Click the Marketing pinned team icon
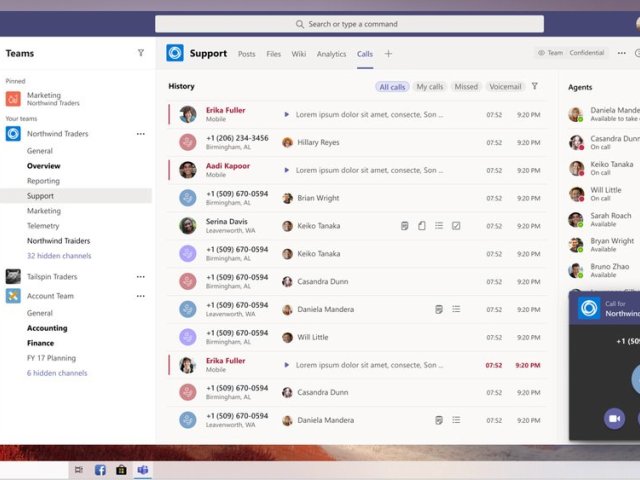 click(x=13, y=99)
